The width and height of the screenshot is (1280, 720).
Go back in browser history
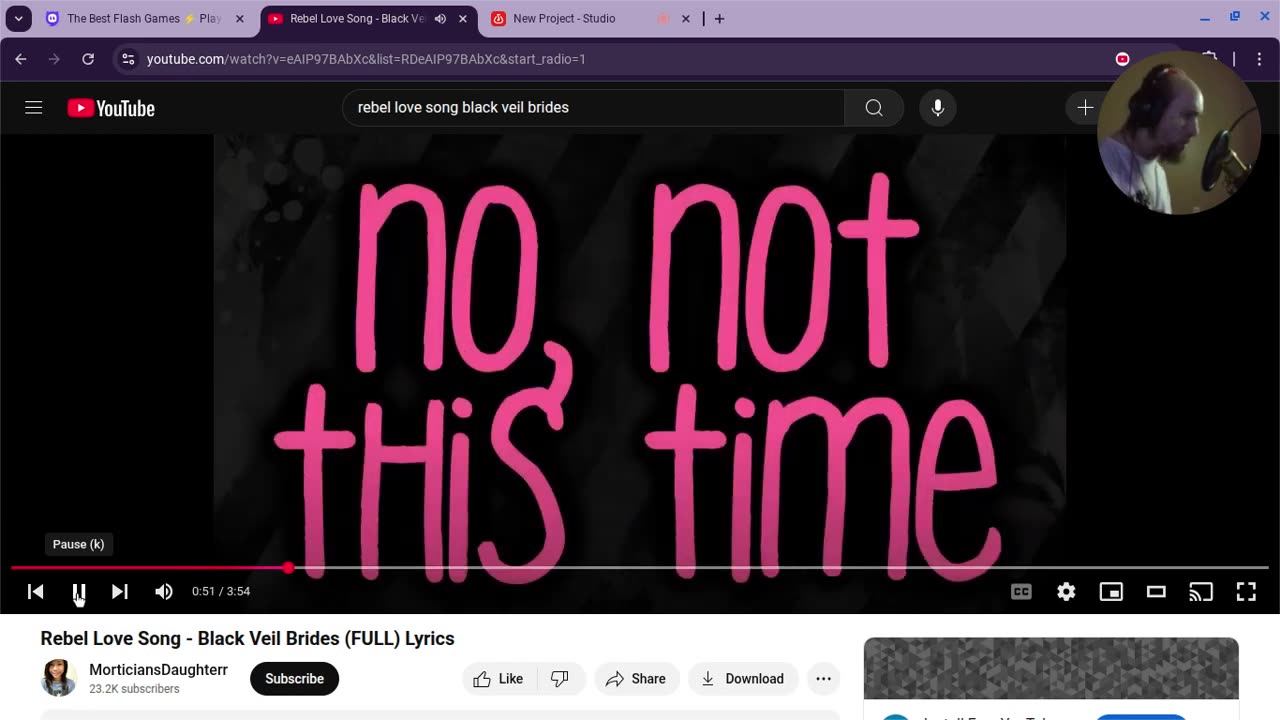[21, 59]
